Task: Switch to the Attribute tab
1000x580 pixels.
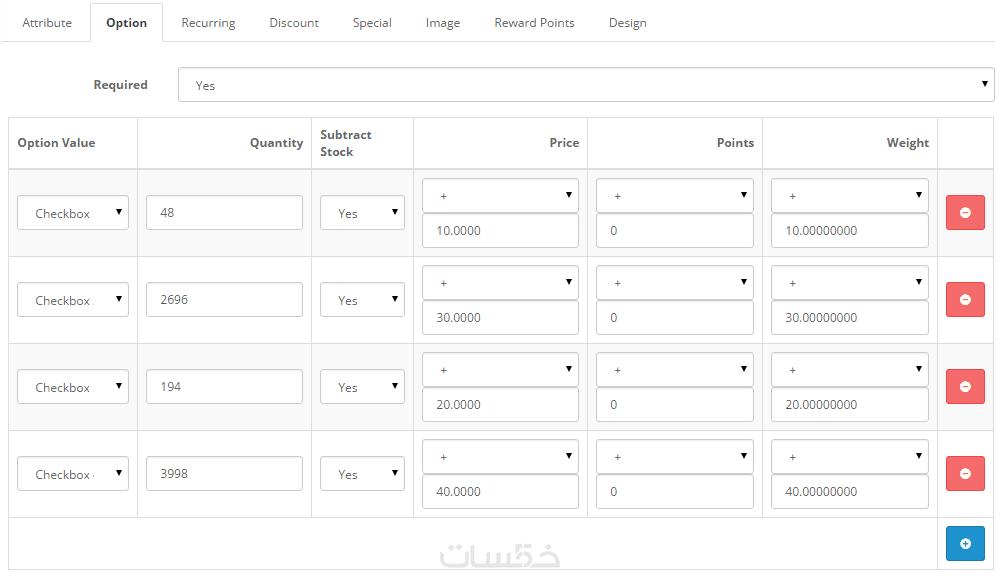Action: pyautogui.click(x=47, y=23)
